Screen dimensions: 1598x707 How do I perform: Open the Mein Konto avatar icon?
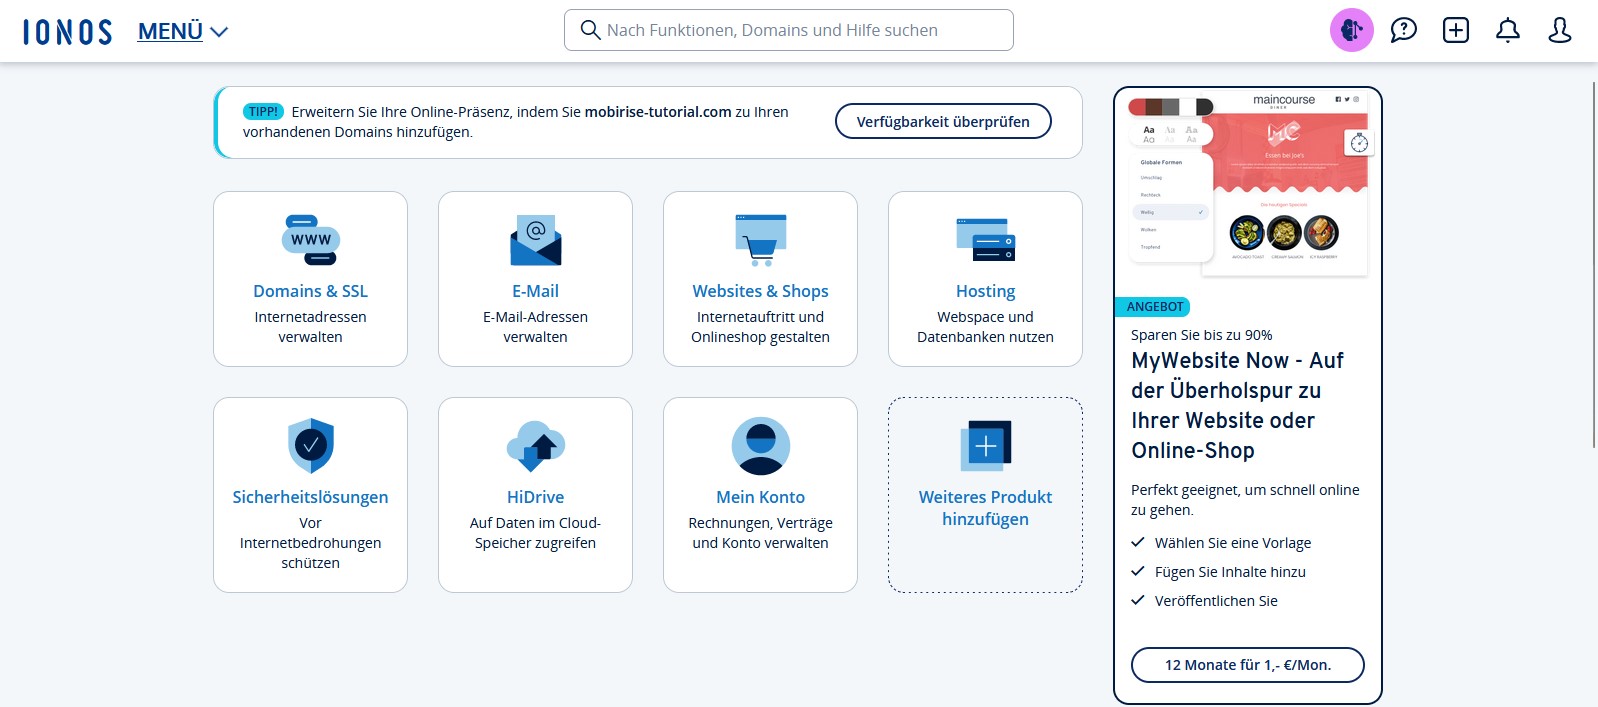(x=760, y=445)
